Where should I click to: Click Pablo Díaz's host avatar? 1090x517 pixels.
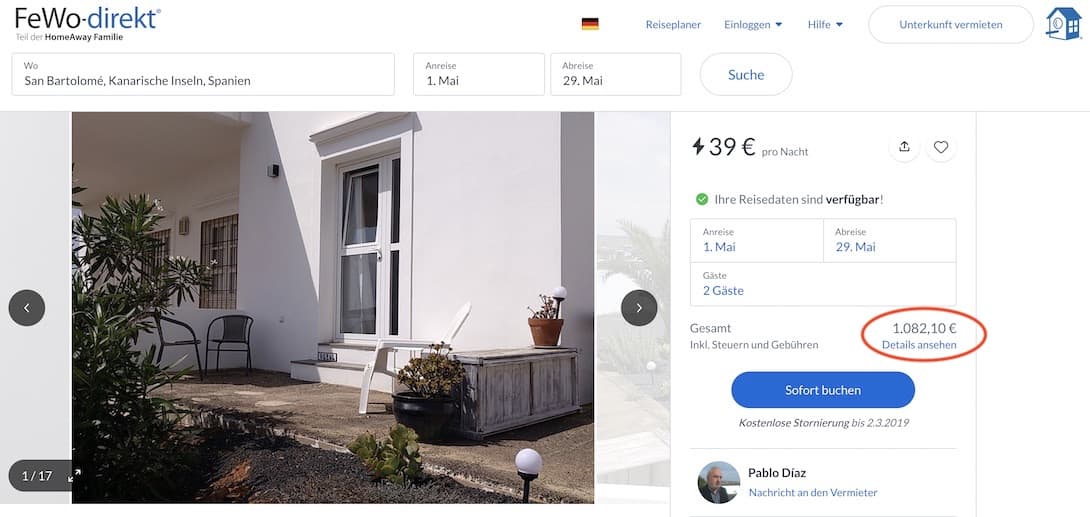719,482
